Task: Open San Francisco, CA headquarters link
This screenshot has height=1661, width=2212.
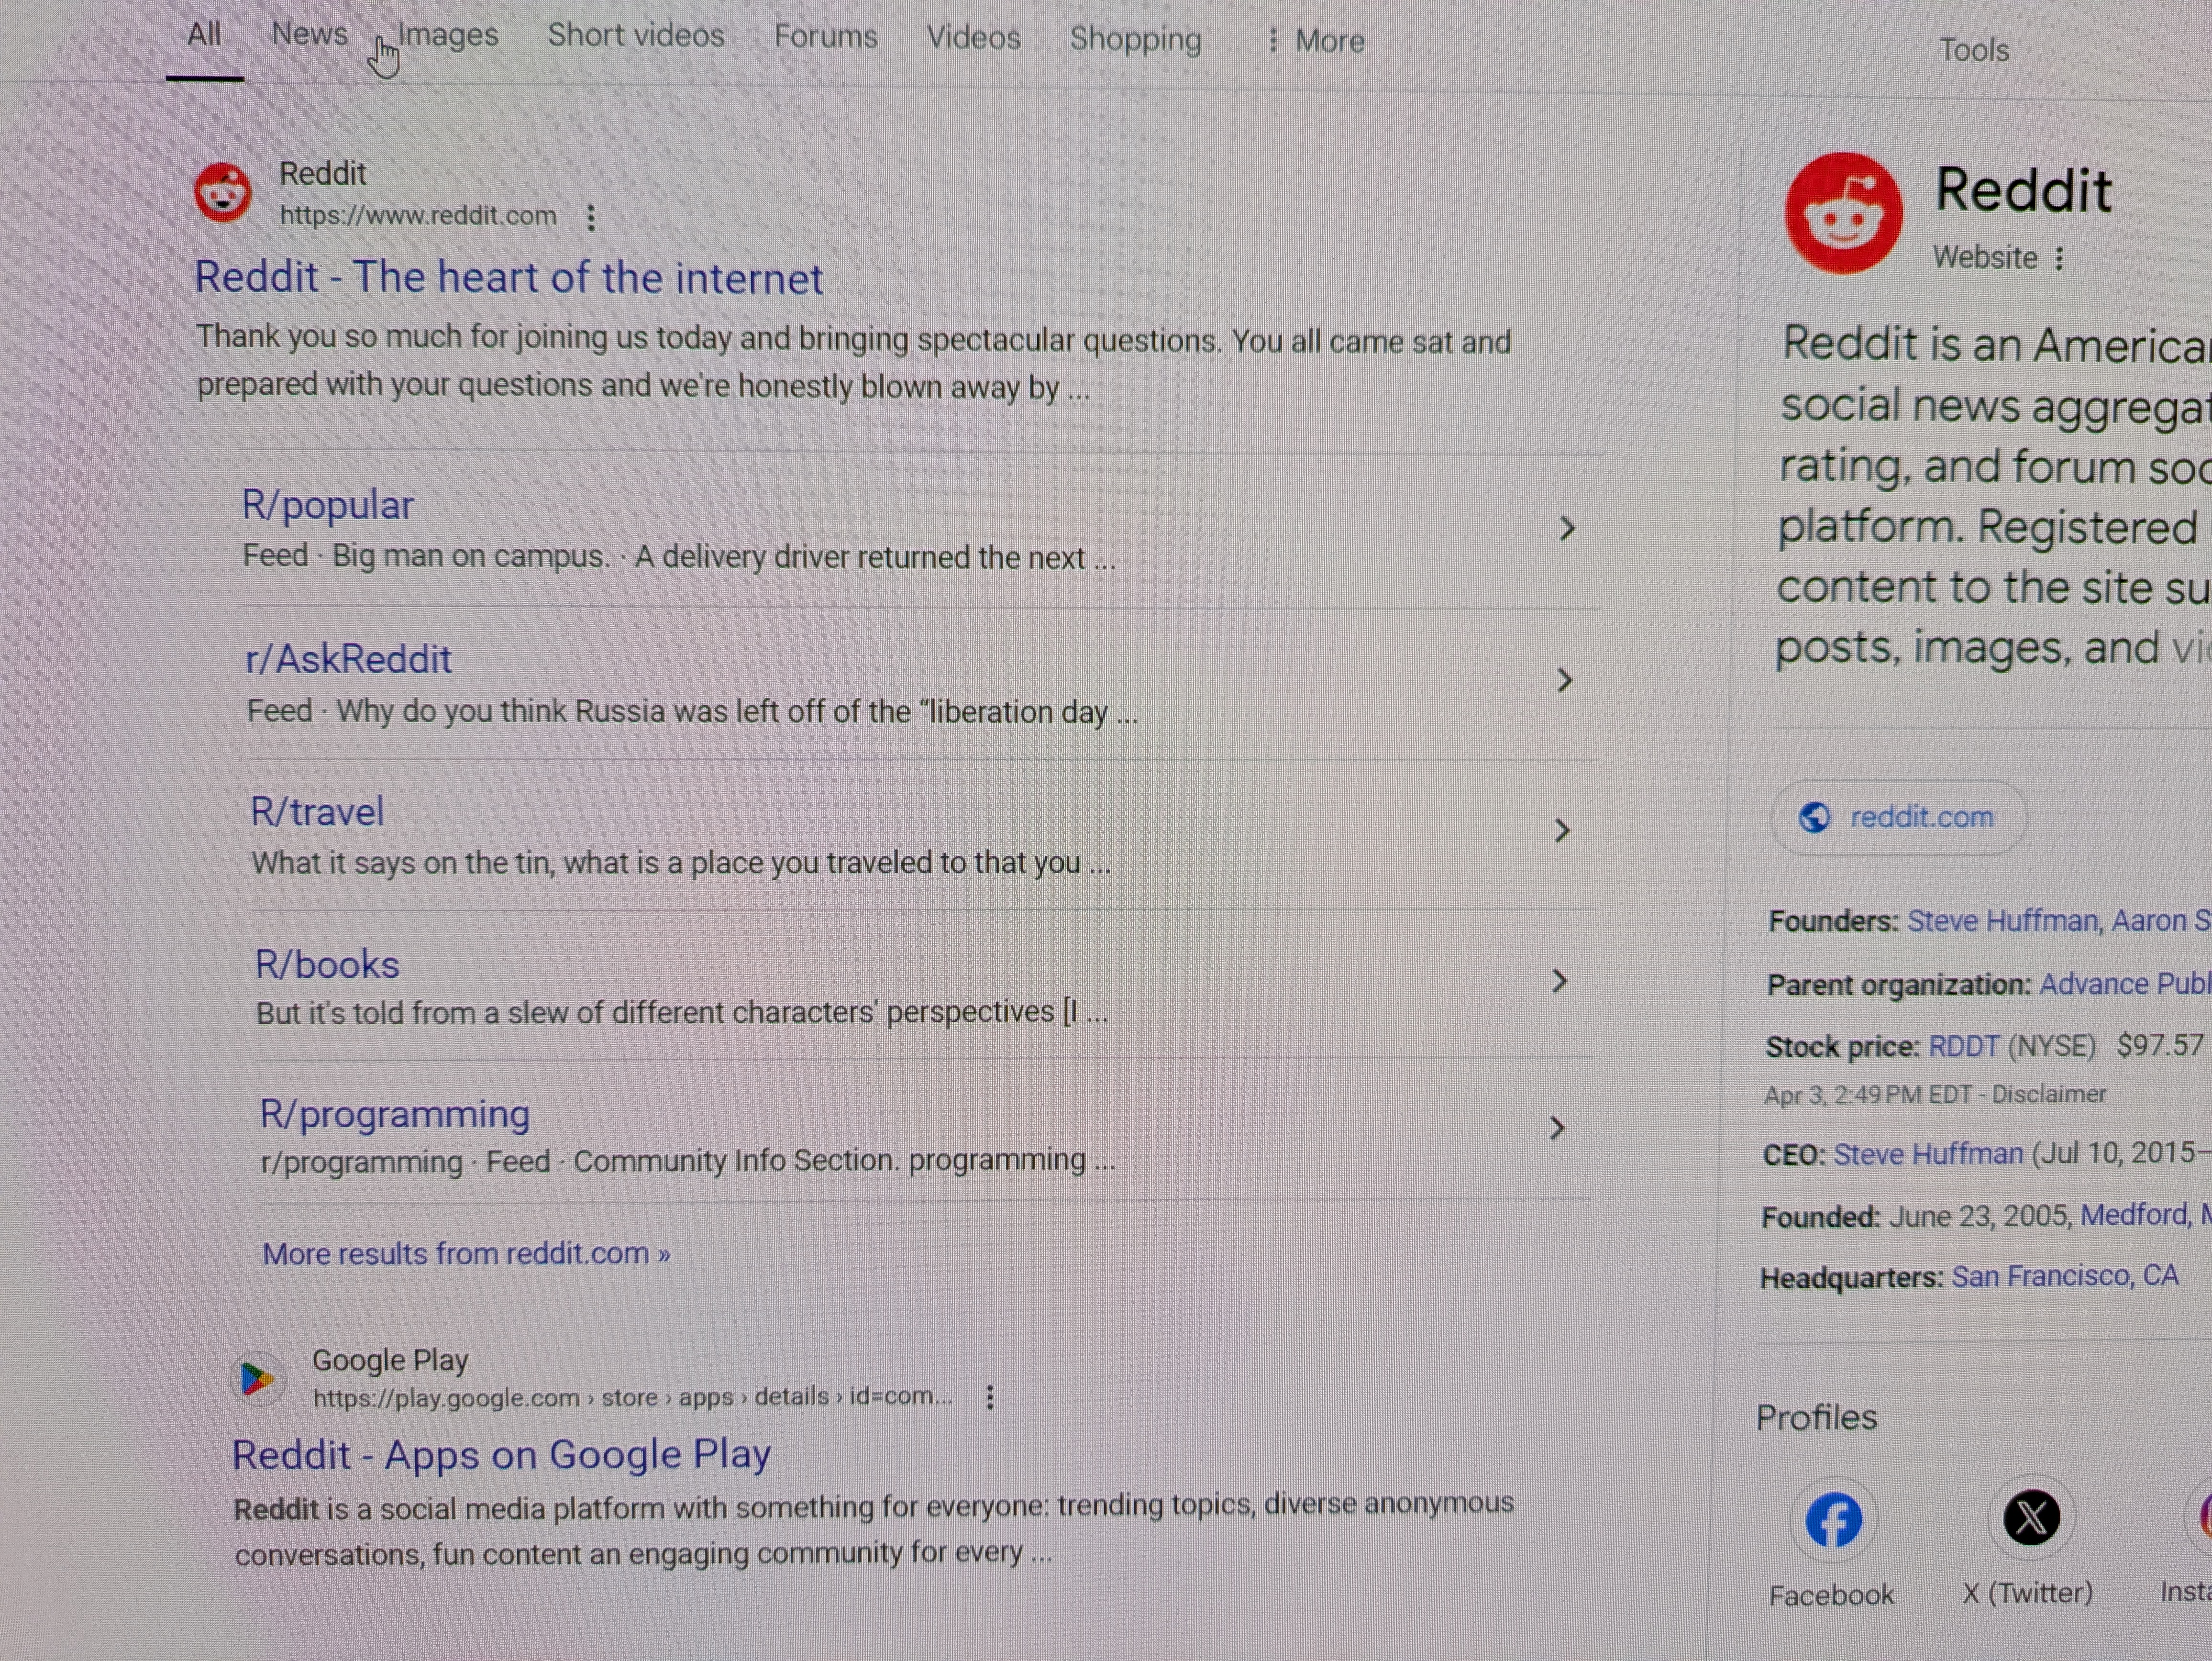Action: tap(2065, 1276)
